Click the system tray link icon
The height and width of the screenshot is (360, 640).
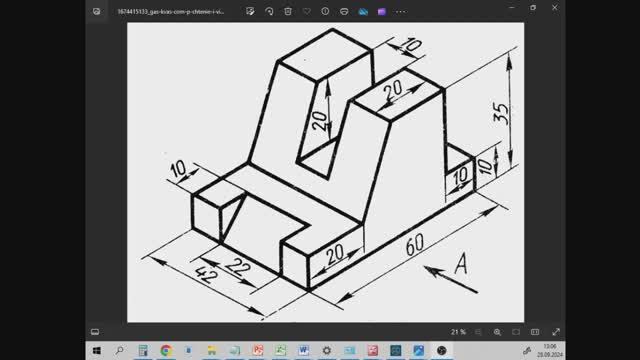click(527, 351)
